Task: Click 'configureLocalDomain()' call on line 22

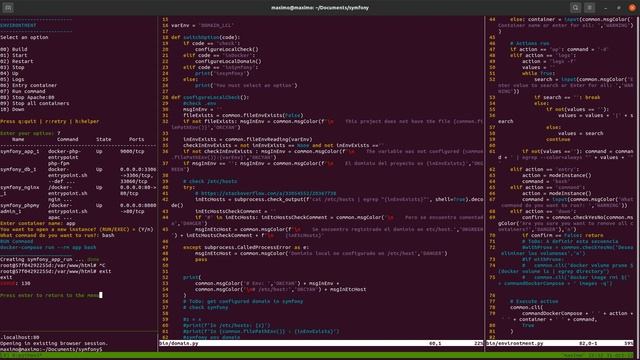Action: (x=228, y=61)
